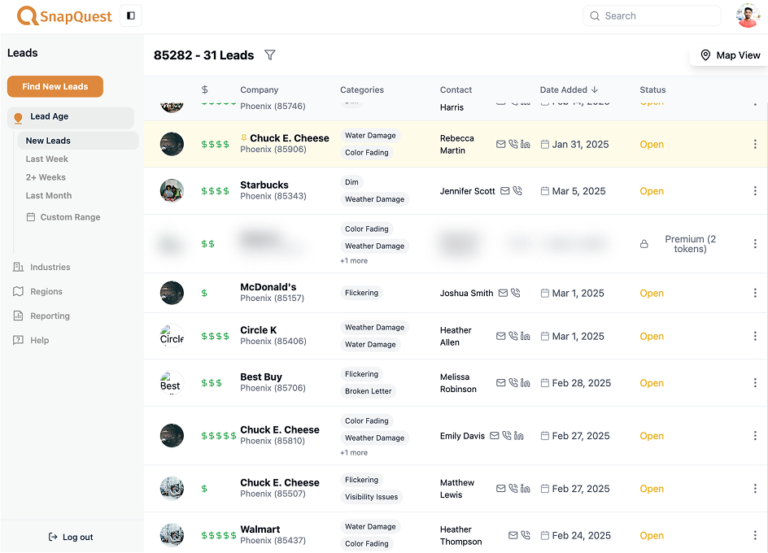Switch to Map View
This screenshot has height=553, width=768.
[730, 55]
